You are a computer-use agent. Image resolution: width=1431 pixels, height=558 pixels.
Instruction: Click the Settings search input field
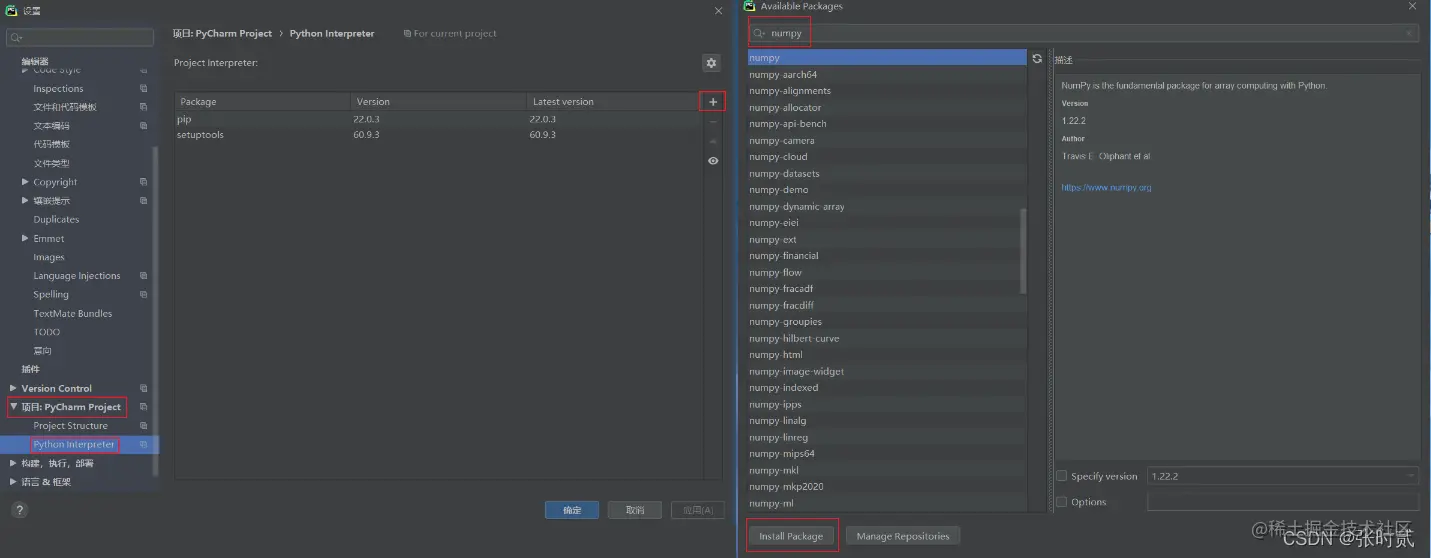coord(80,37)
